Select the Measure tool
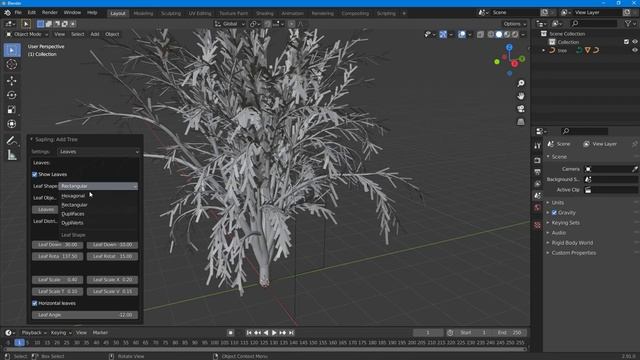This screenshot has width=640, height=360. (x=12, y=155)
